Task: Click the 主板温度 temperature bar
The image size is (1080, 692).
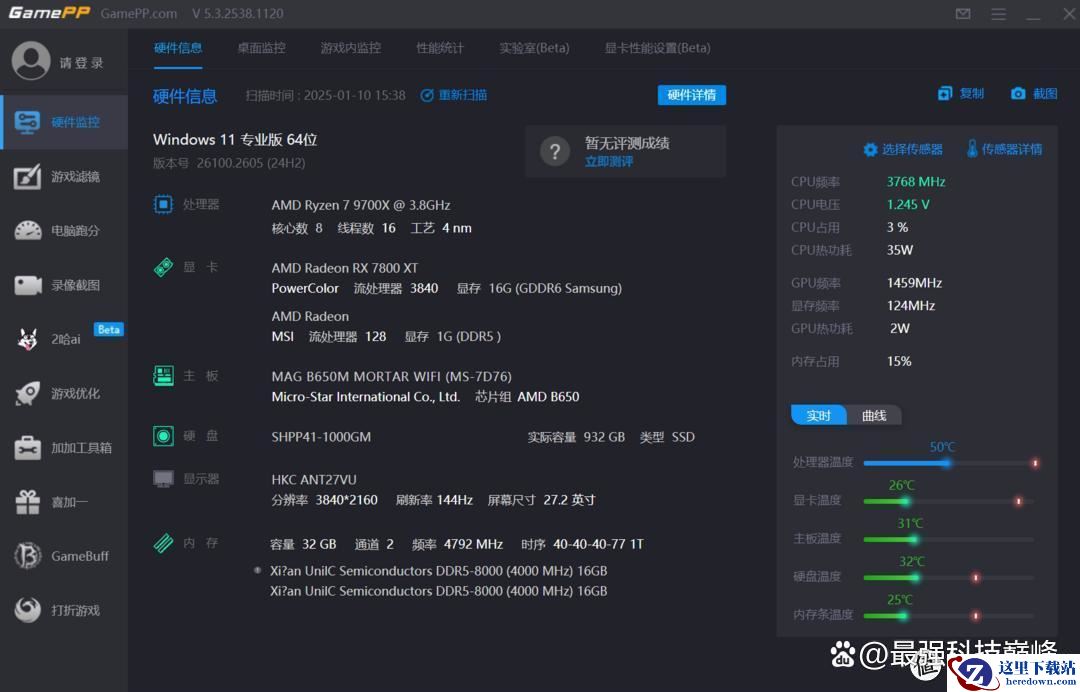Action: coord(948,539)
